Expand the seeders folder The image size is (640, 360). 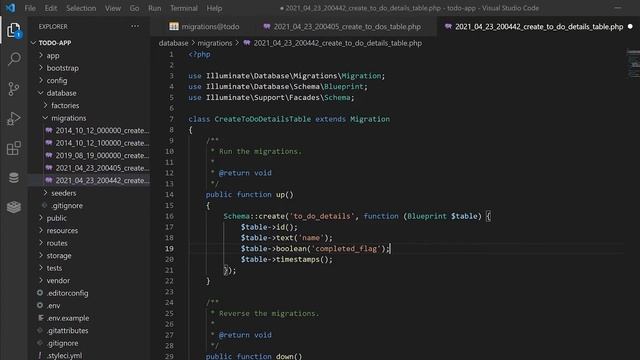64,193
